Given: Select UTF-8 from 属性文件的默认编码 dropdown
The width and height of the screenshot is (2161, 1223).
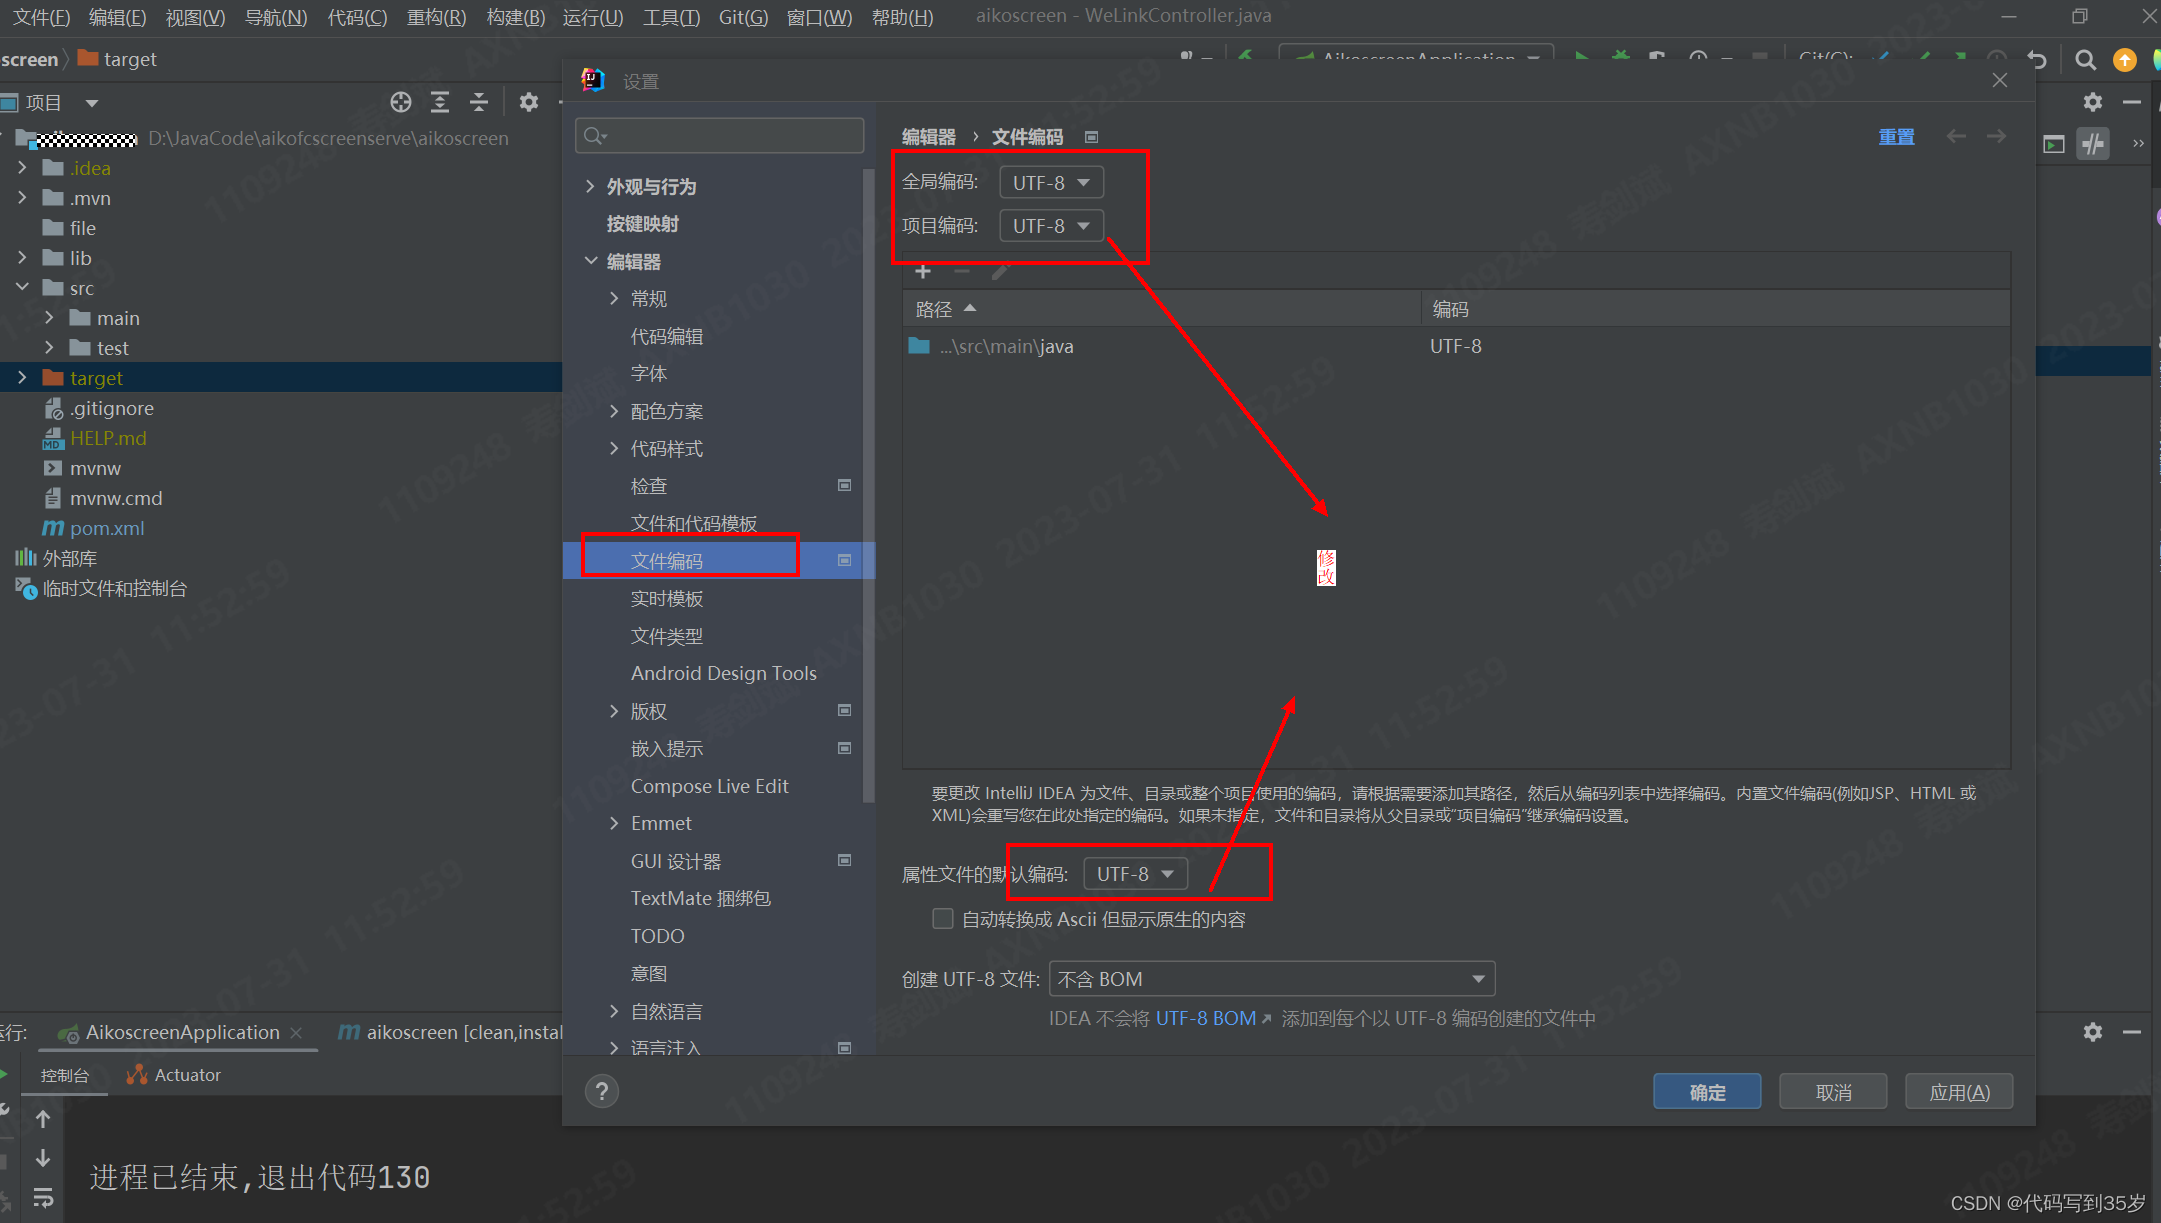Looking at the screenshot, I should click(1132, 874).
